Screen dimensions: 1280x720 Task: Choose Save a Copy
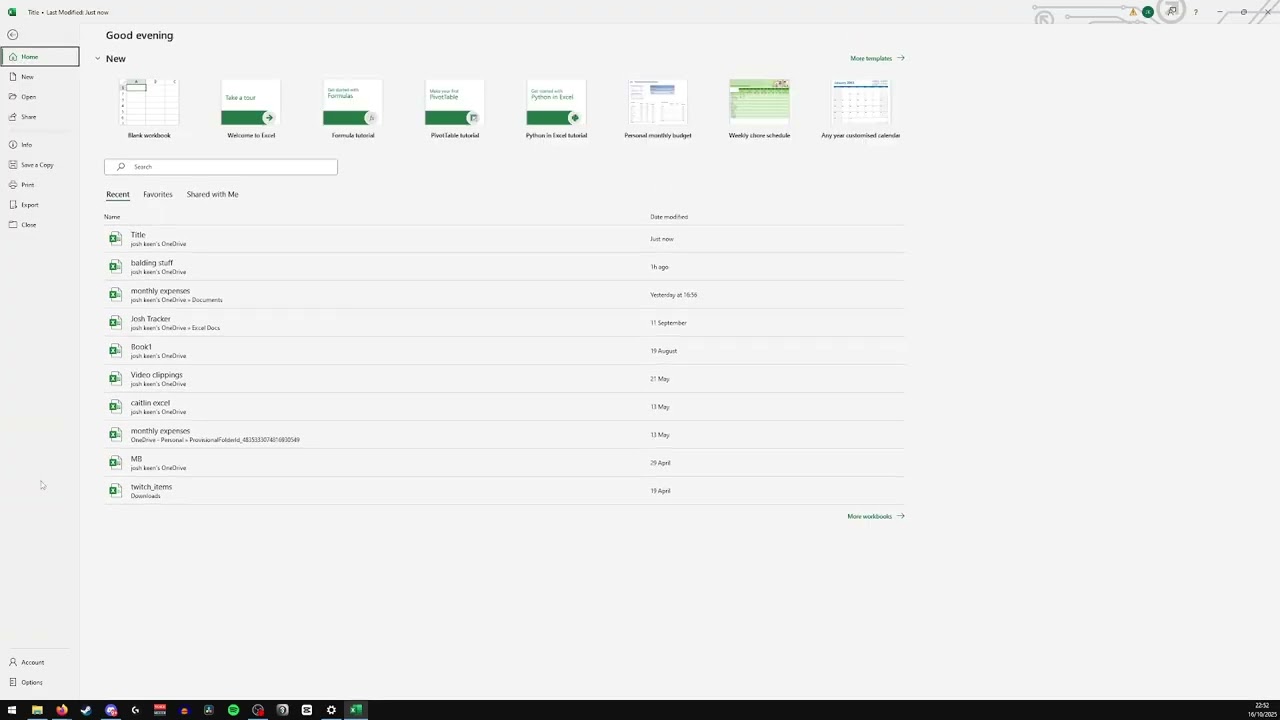(x=40, y=165)
